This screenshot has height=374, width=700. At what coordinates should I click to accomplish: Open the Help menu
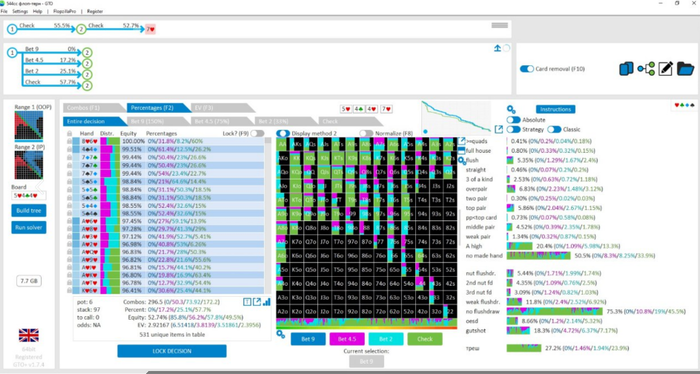point(38,11)
